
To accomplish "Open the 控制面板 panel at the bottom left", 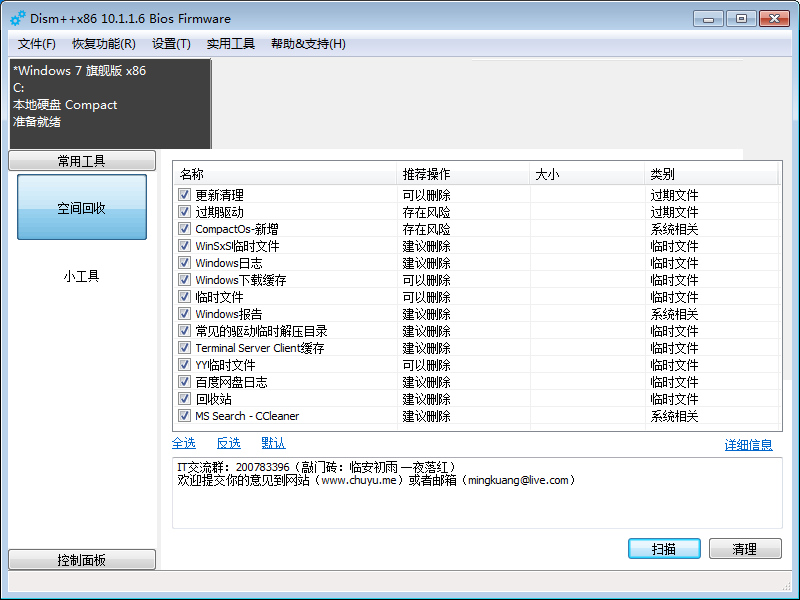I will click(81, 559).
